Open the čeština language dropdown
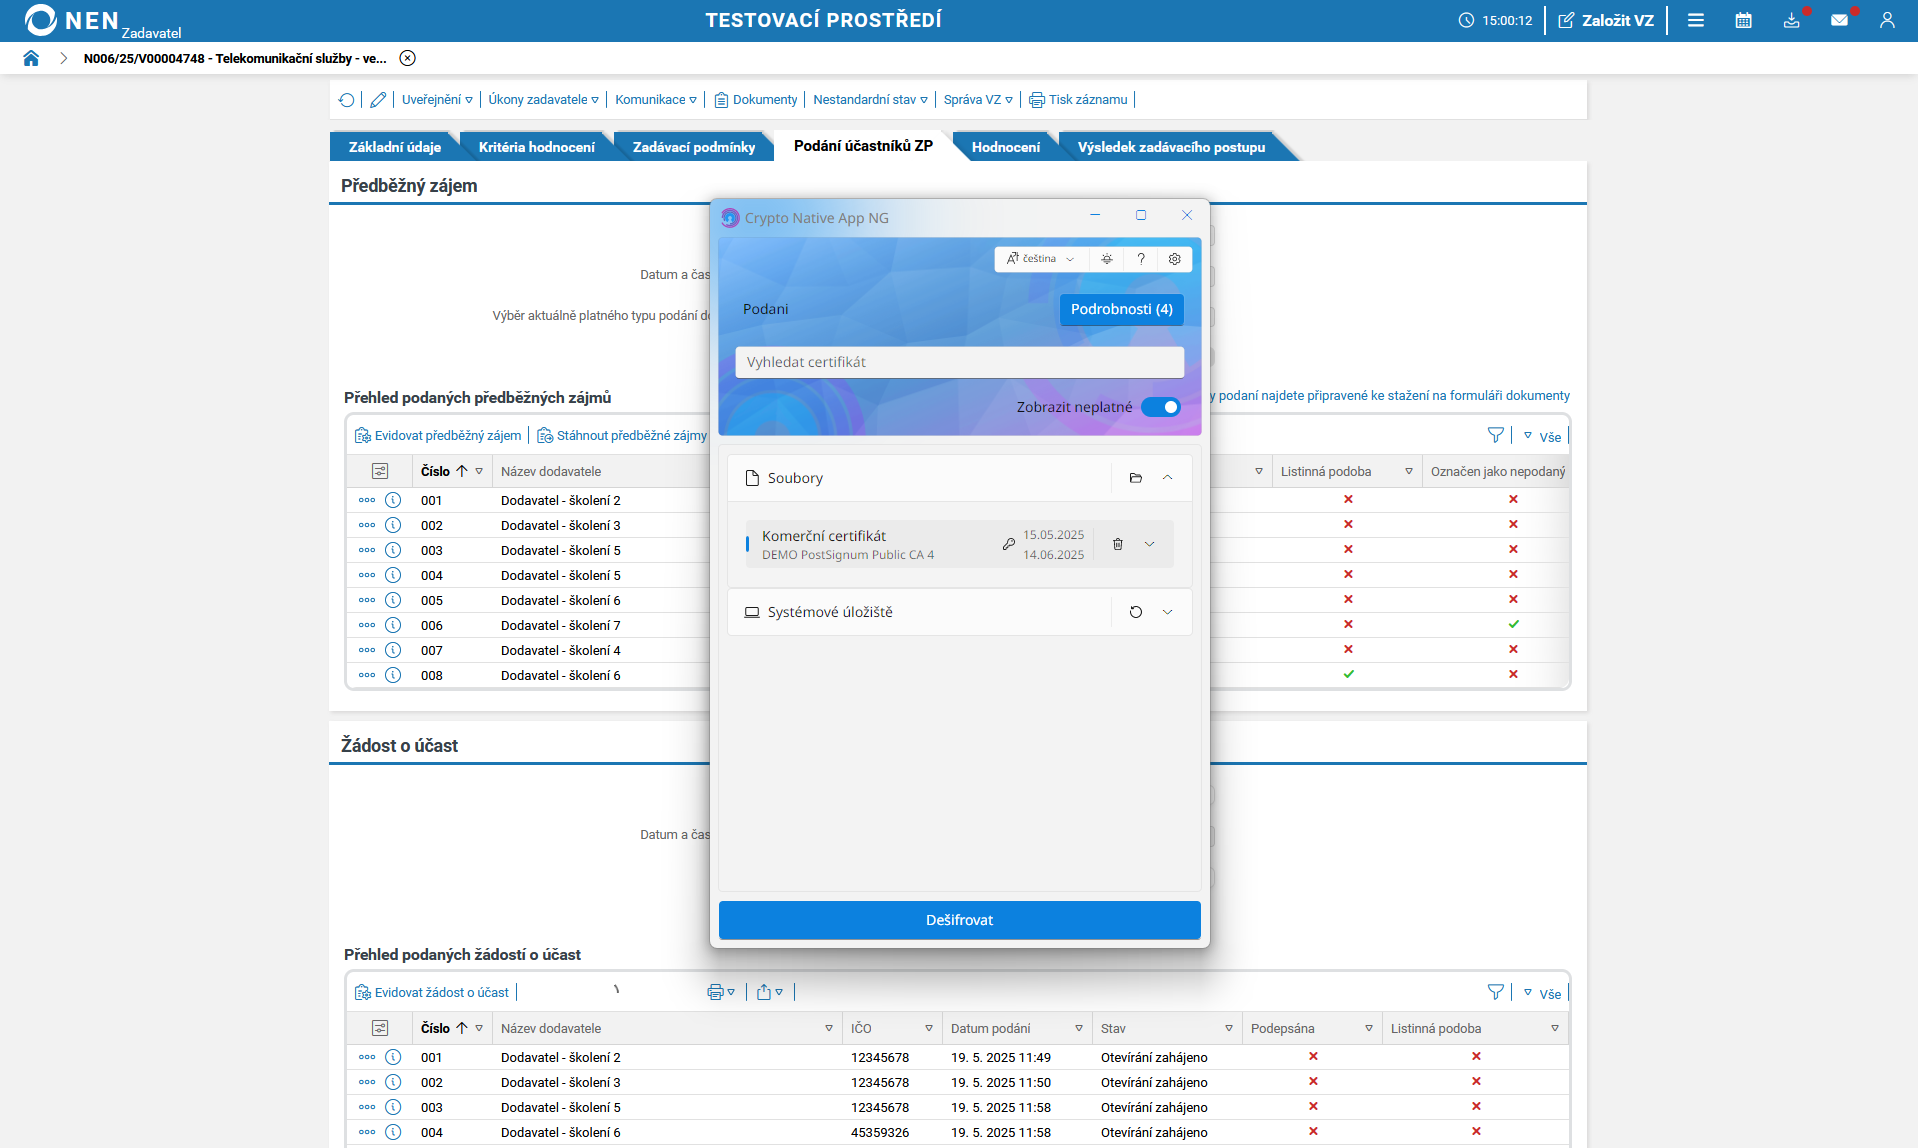 point(1040,259)
